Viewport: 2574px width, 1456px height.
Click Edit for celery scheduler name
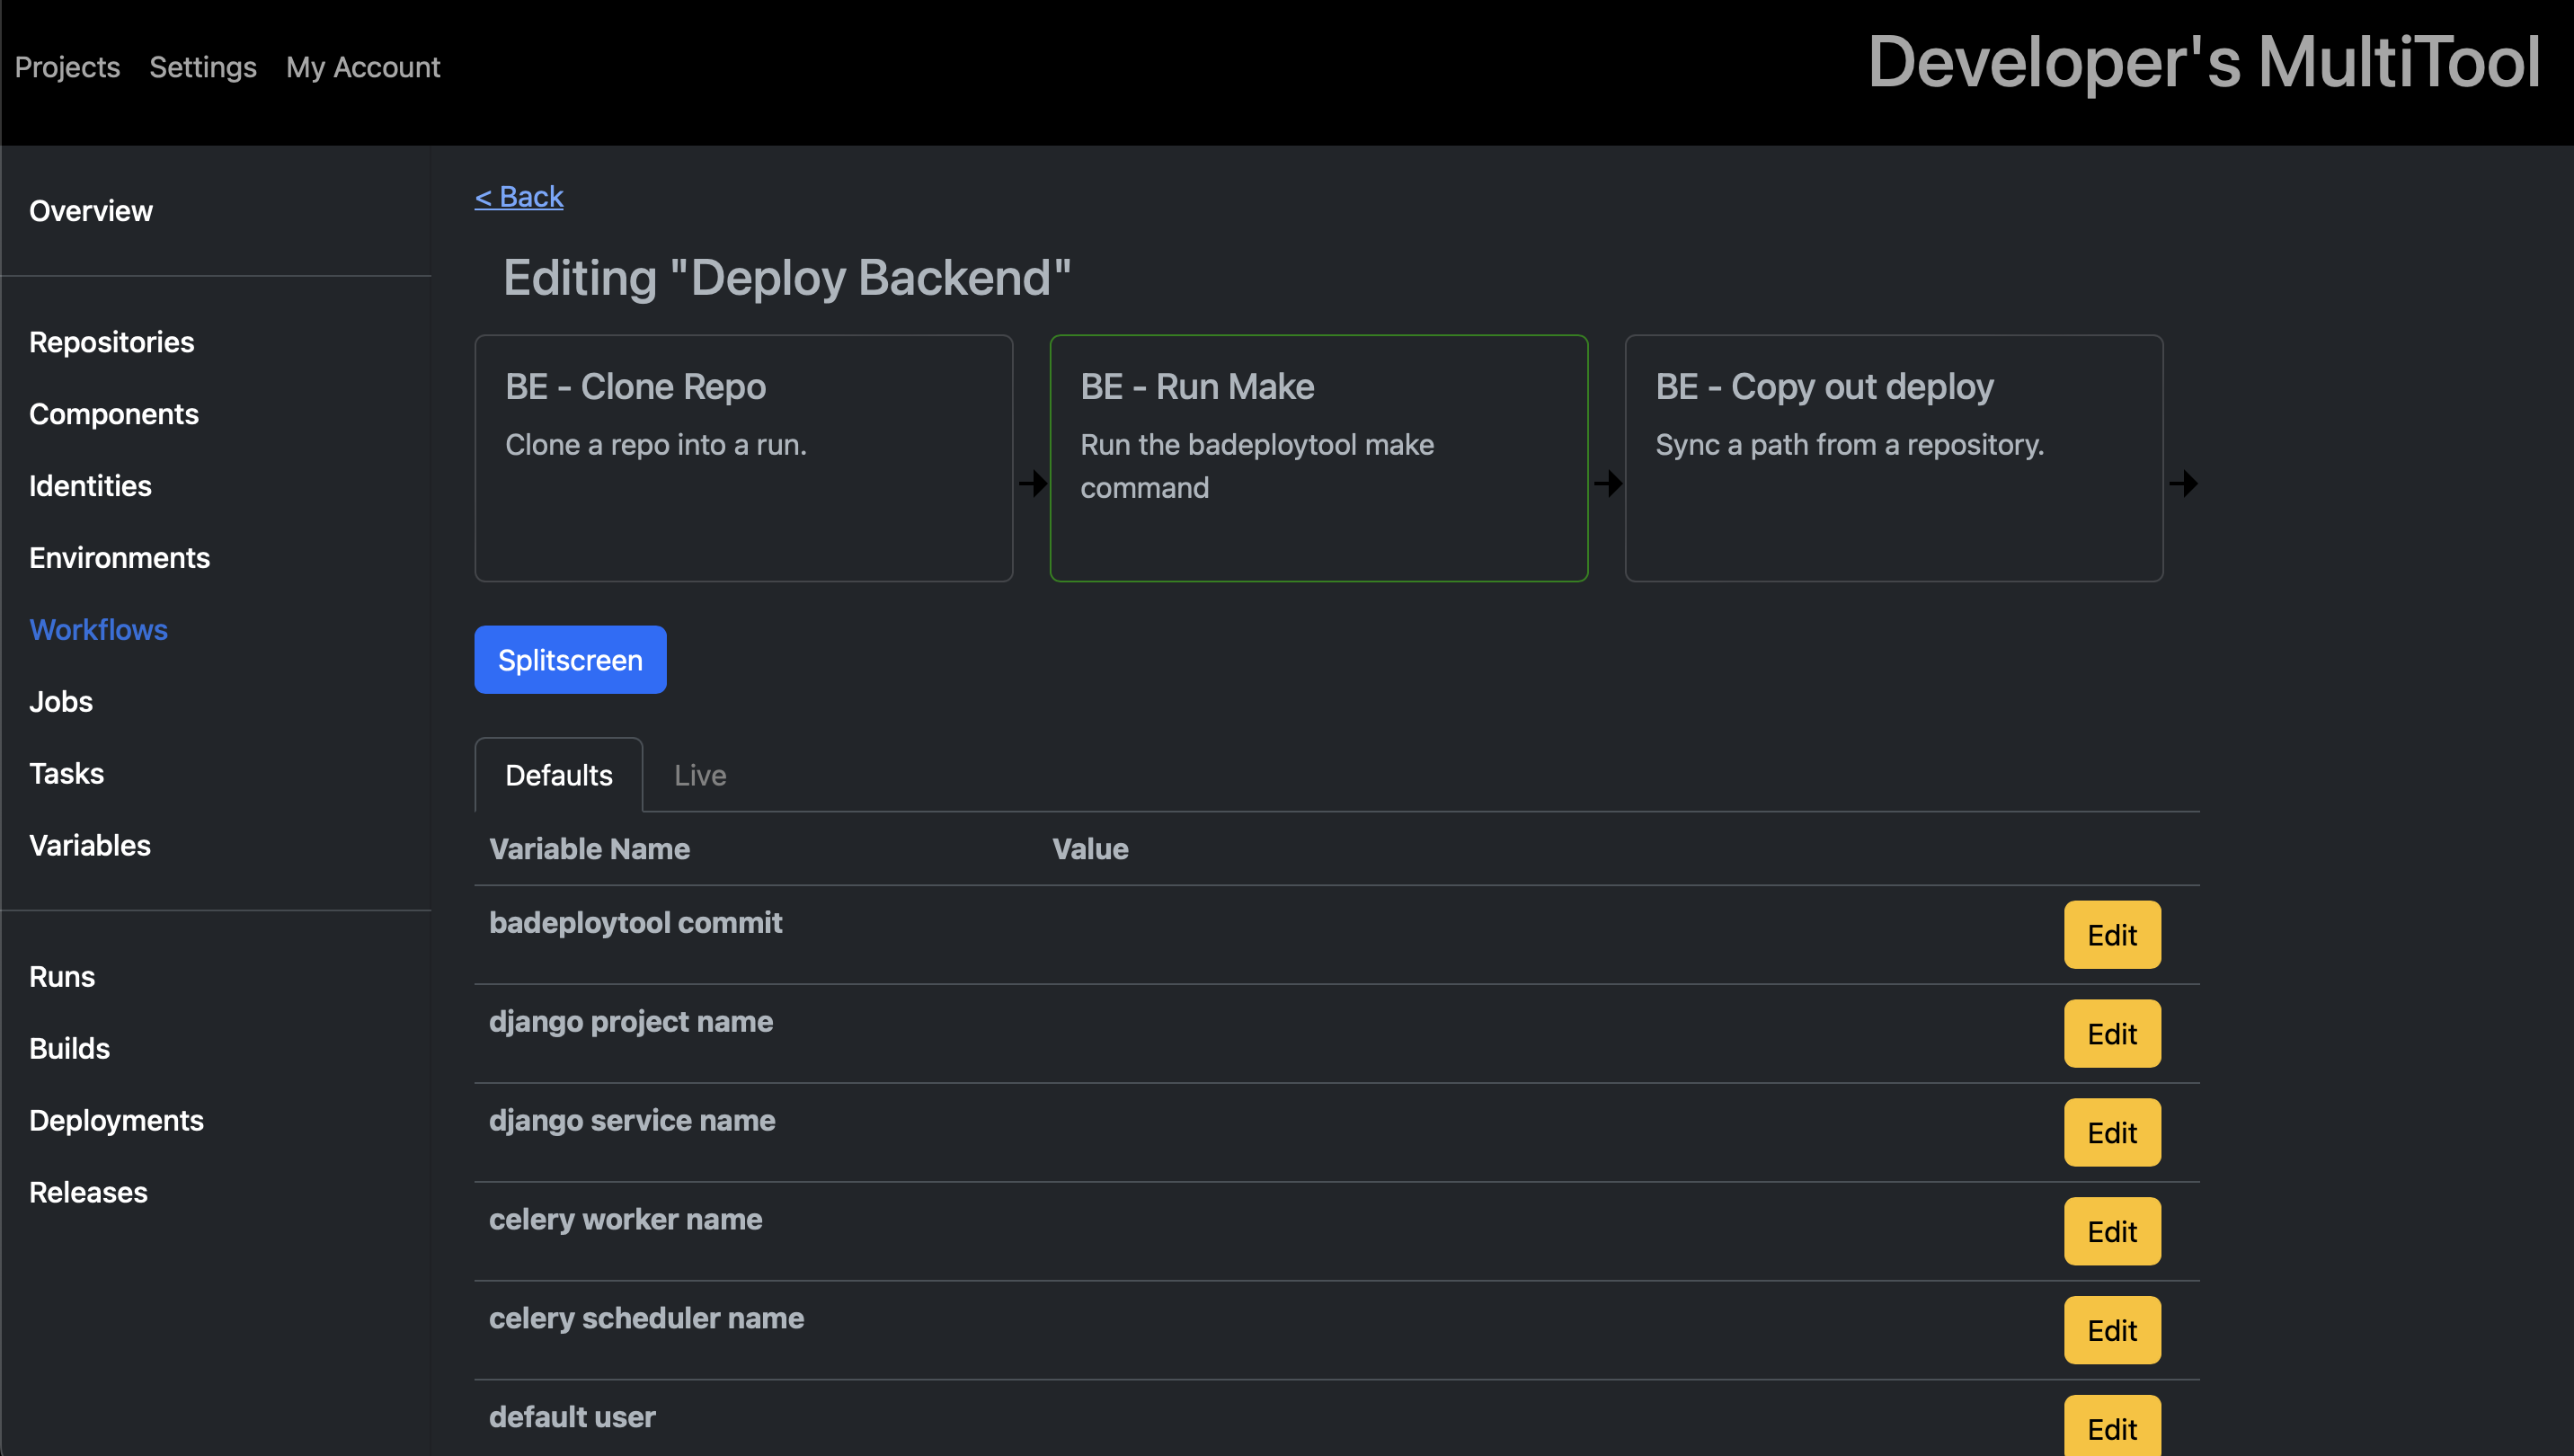pos(2111,1330)
